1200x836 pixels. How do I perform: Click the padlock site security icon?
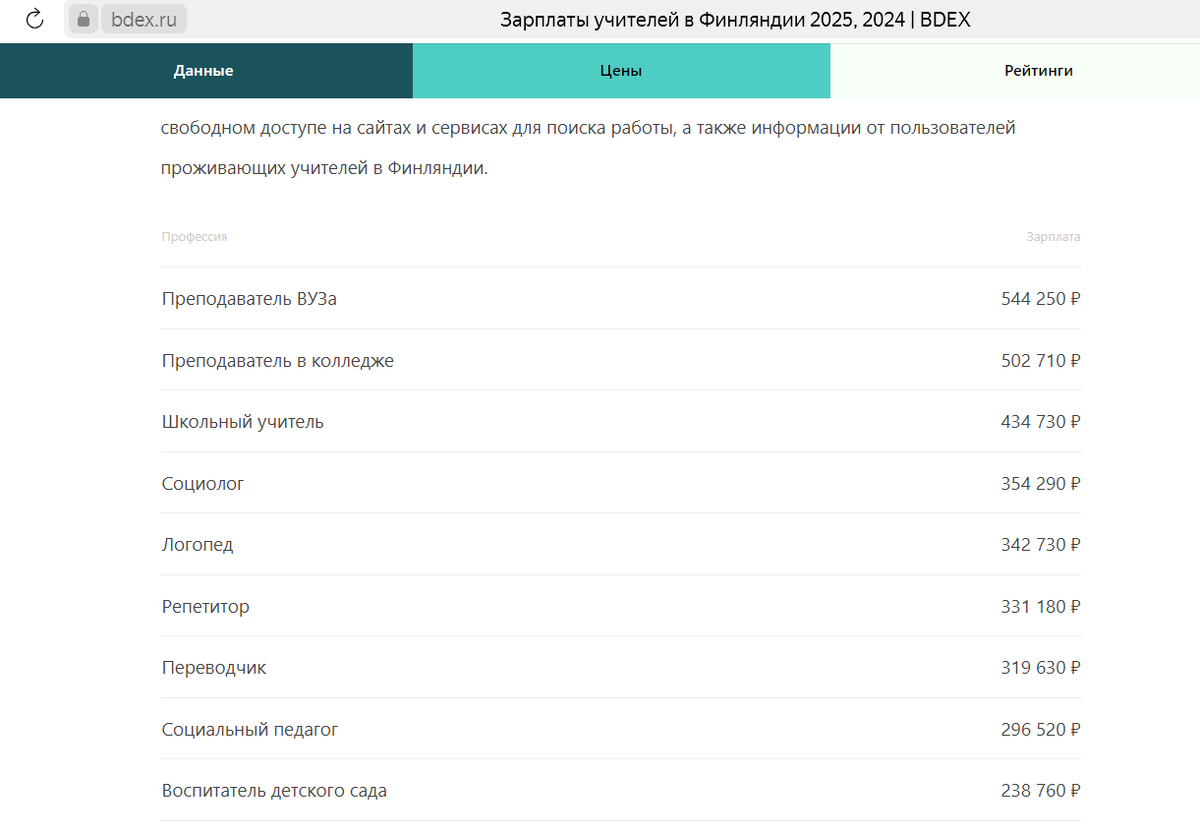point(83,19)
